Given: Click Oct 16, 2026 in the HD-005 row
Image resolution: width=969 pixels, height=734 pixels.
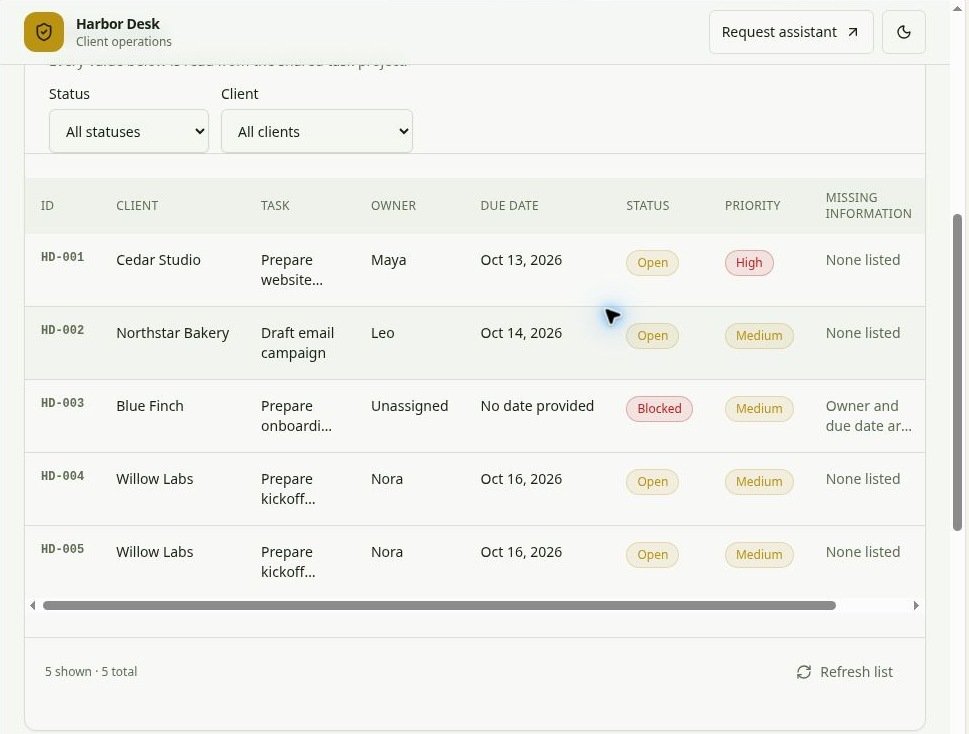Looking at the screenshot, I should coord(521,552).
